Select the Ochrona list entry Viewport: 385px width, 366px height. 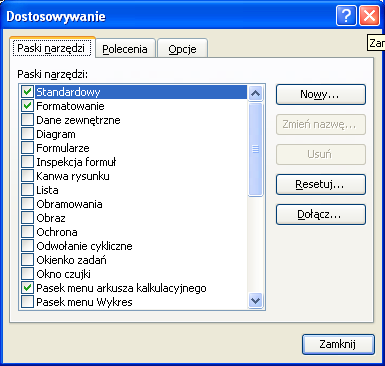pos(57,232)
